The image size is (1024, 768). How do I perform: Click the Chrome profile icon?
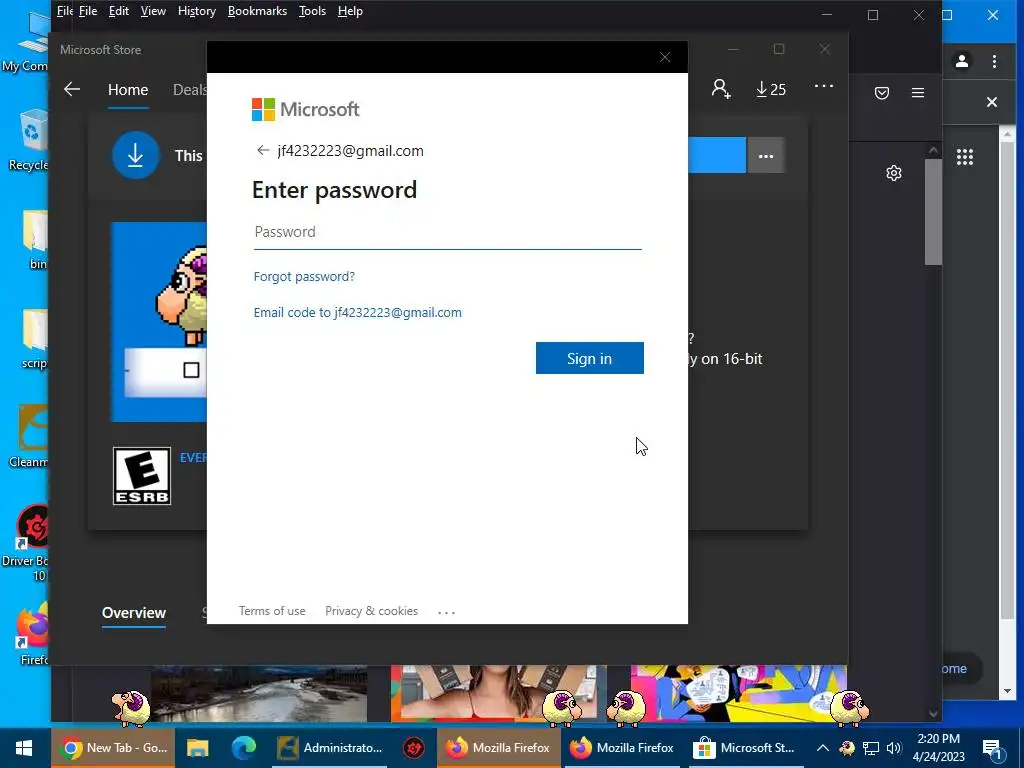tap(962, 61)
